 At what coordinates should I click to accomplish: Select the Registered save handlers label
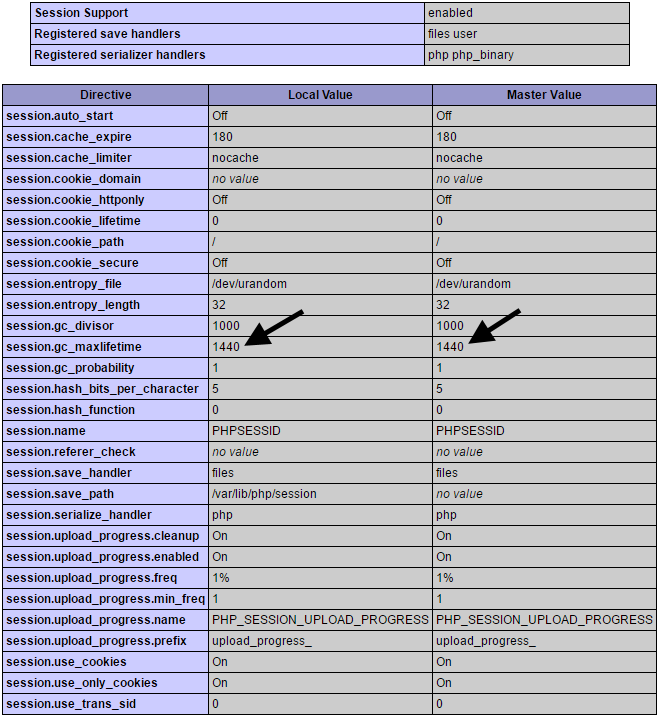coord(107,34)
